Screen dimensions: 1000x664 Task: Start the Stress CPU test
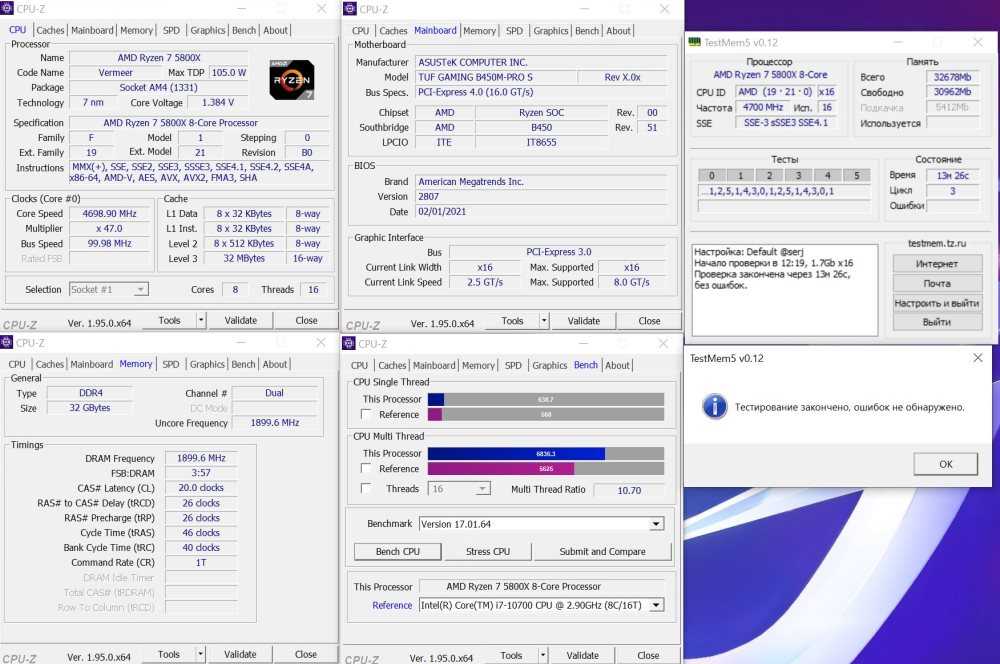click(x=488, y=551)
